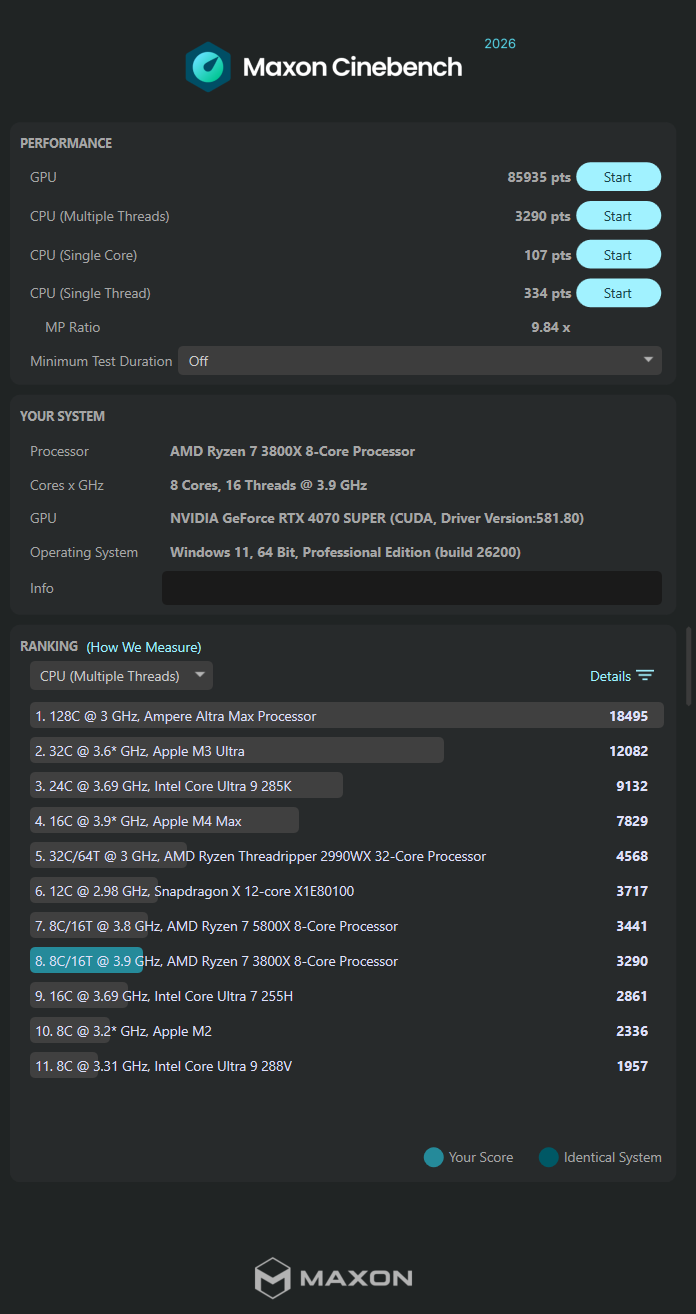The image size is (696, 1314).
Task: Select the Apple M4 Max ranking row
Action: pos(346,821)
